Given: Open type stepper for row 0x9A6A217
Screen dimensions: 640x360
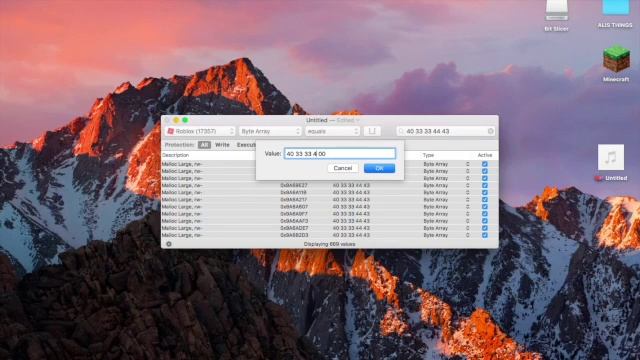Looking at the screenshot, I should tap(468, 200).
